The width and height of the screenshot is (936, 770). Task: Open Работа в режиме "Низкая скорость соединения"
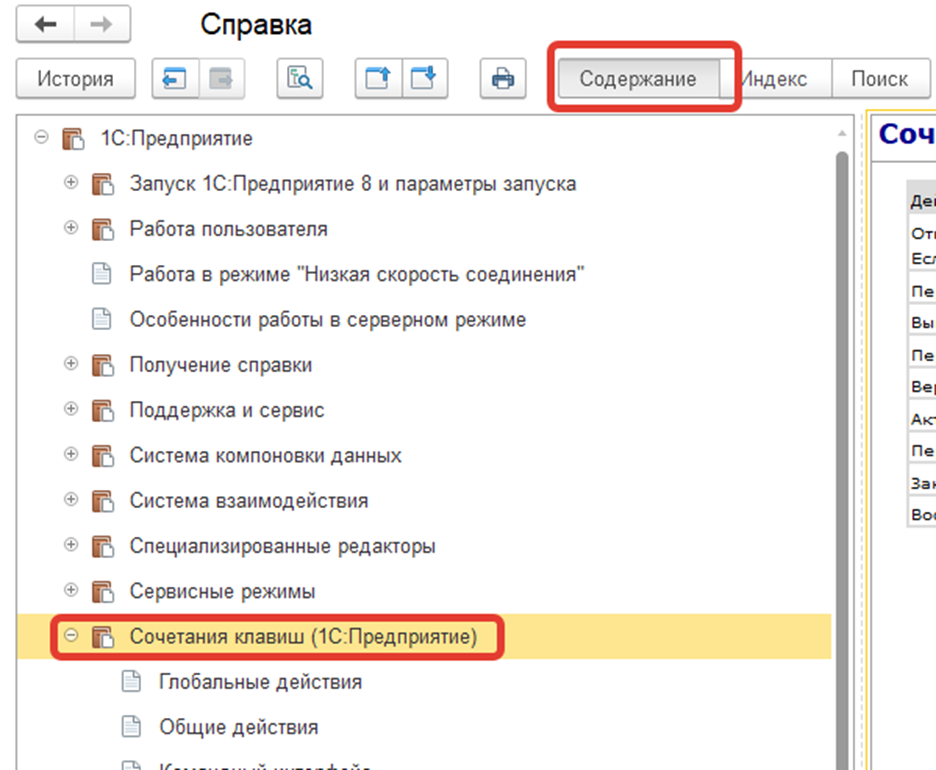pyautogui.click(x=357, y=275)
